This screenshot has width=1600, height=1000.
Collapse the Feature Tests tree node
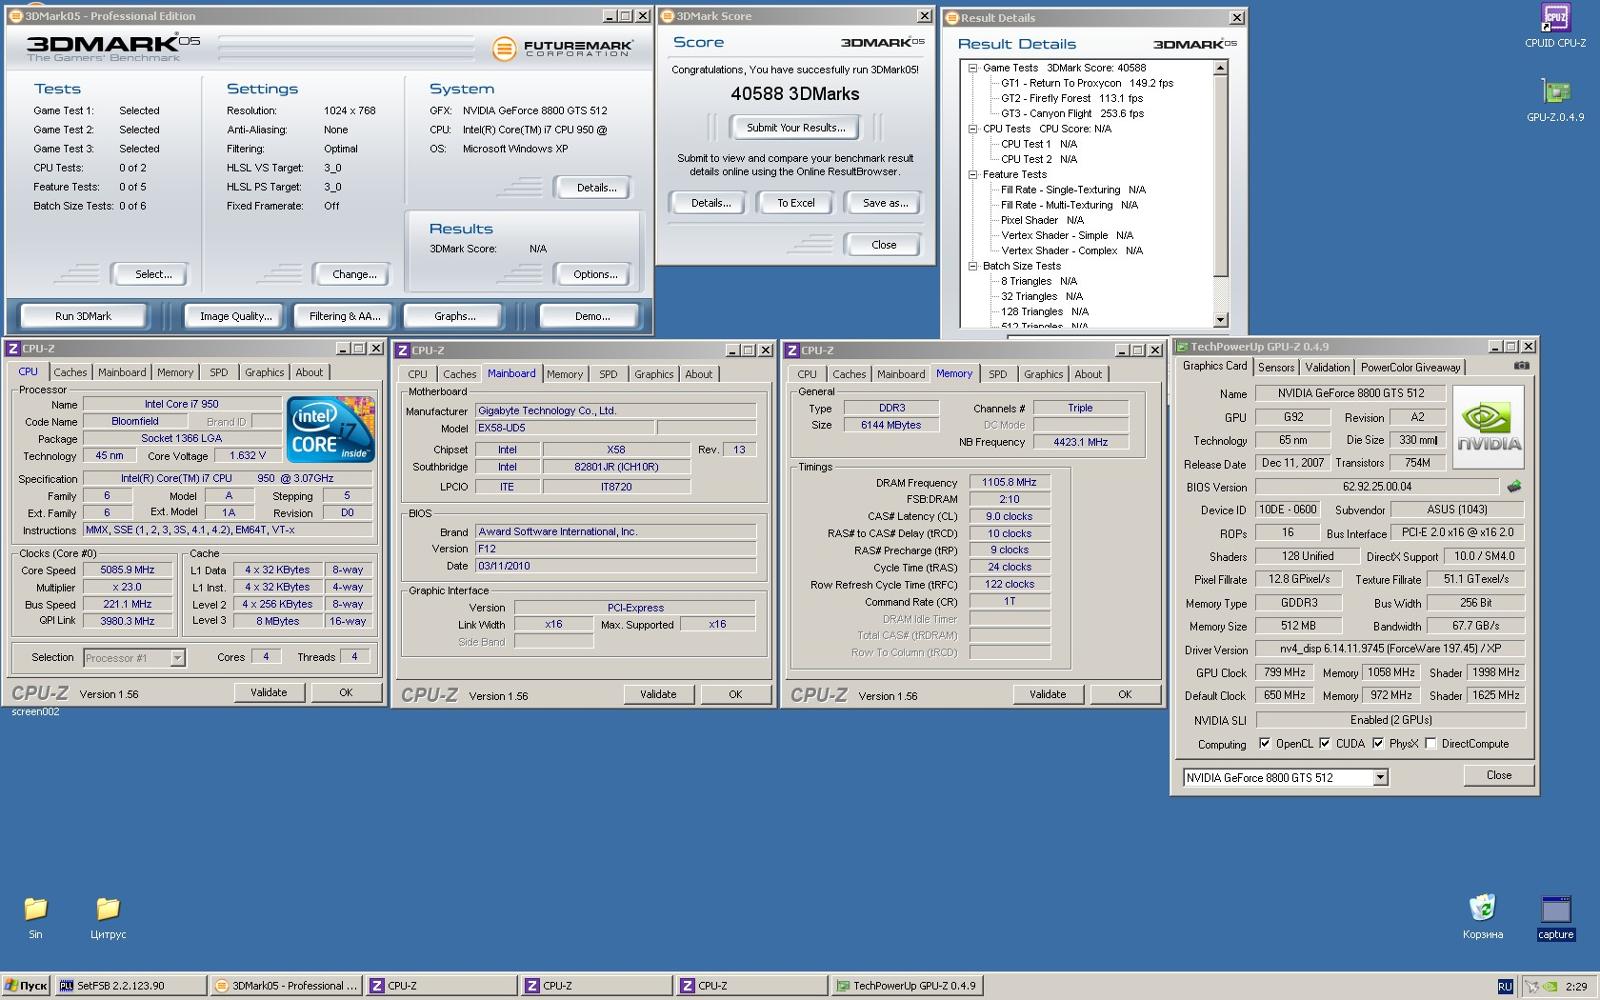coord(972,174)
